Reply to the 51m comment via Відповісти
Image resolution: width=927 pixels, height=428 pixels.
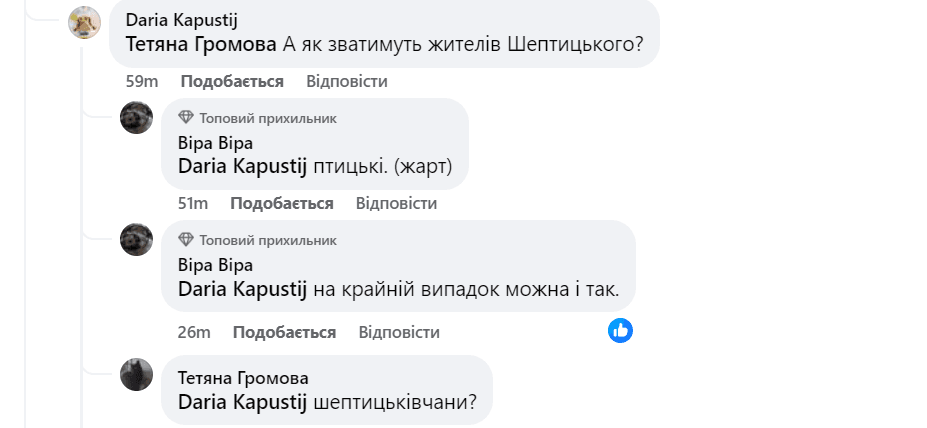click(x=396, y=203)
